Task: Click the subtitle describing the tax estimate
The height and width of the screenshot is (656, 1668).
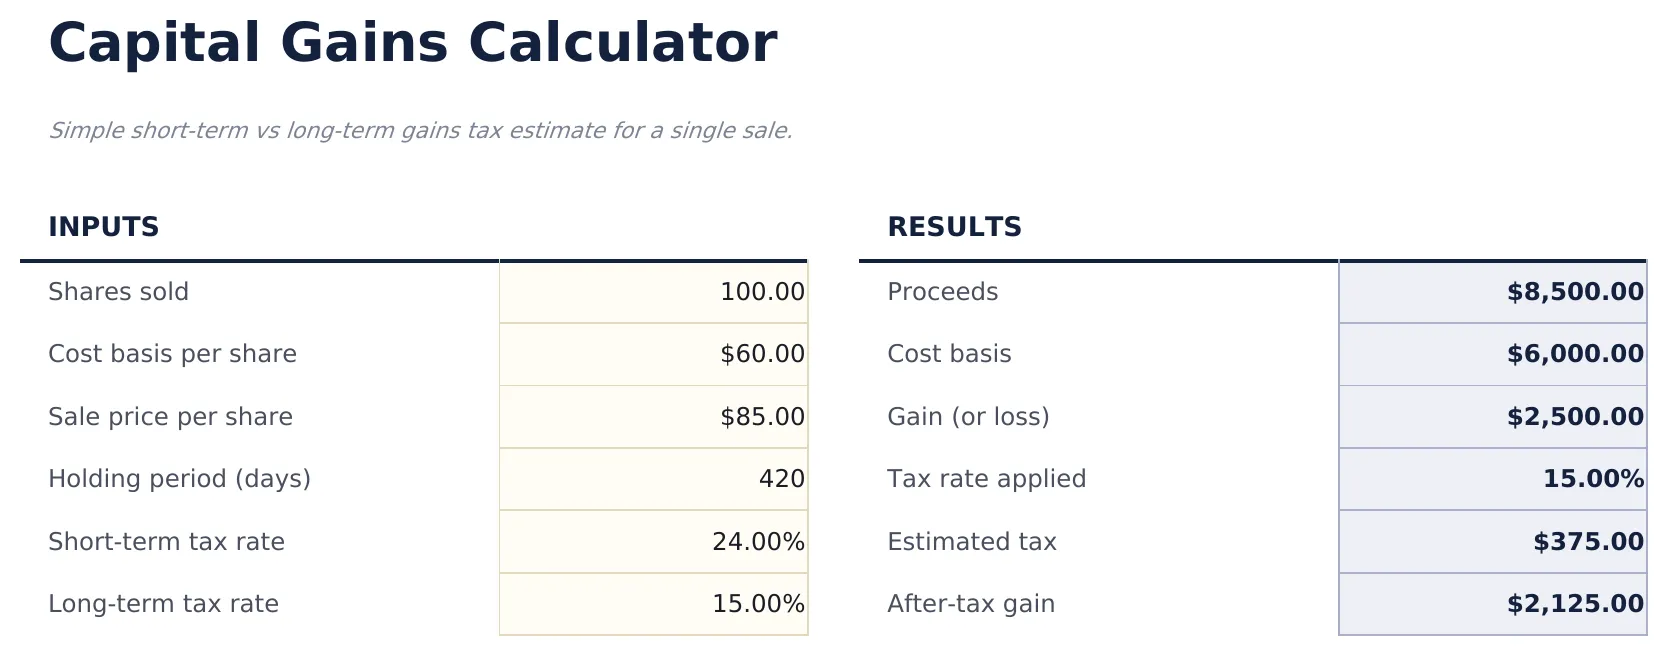Action: point(423,129)
